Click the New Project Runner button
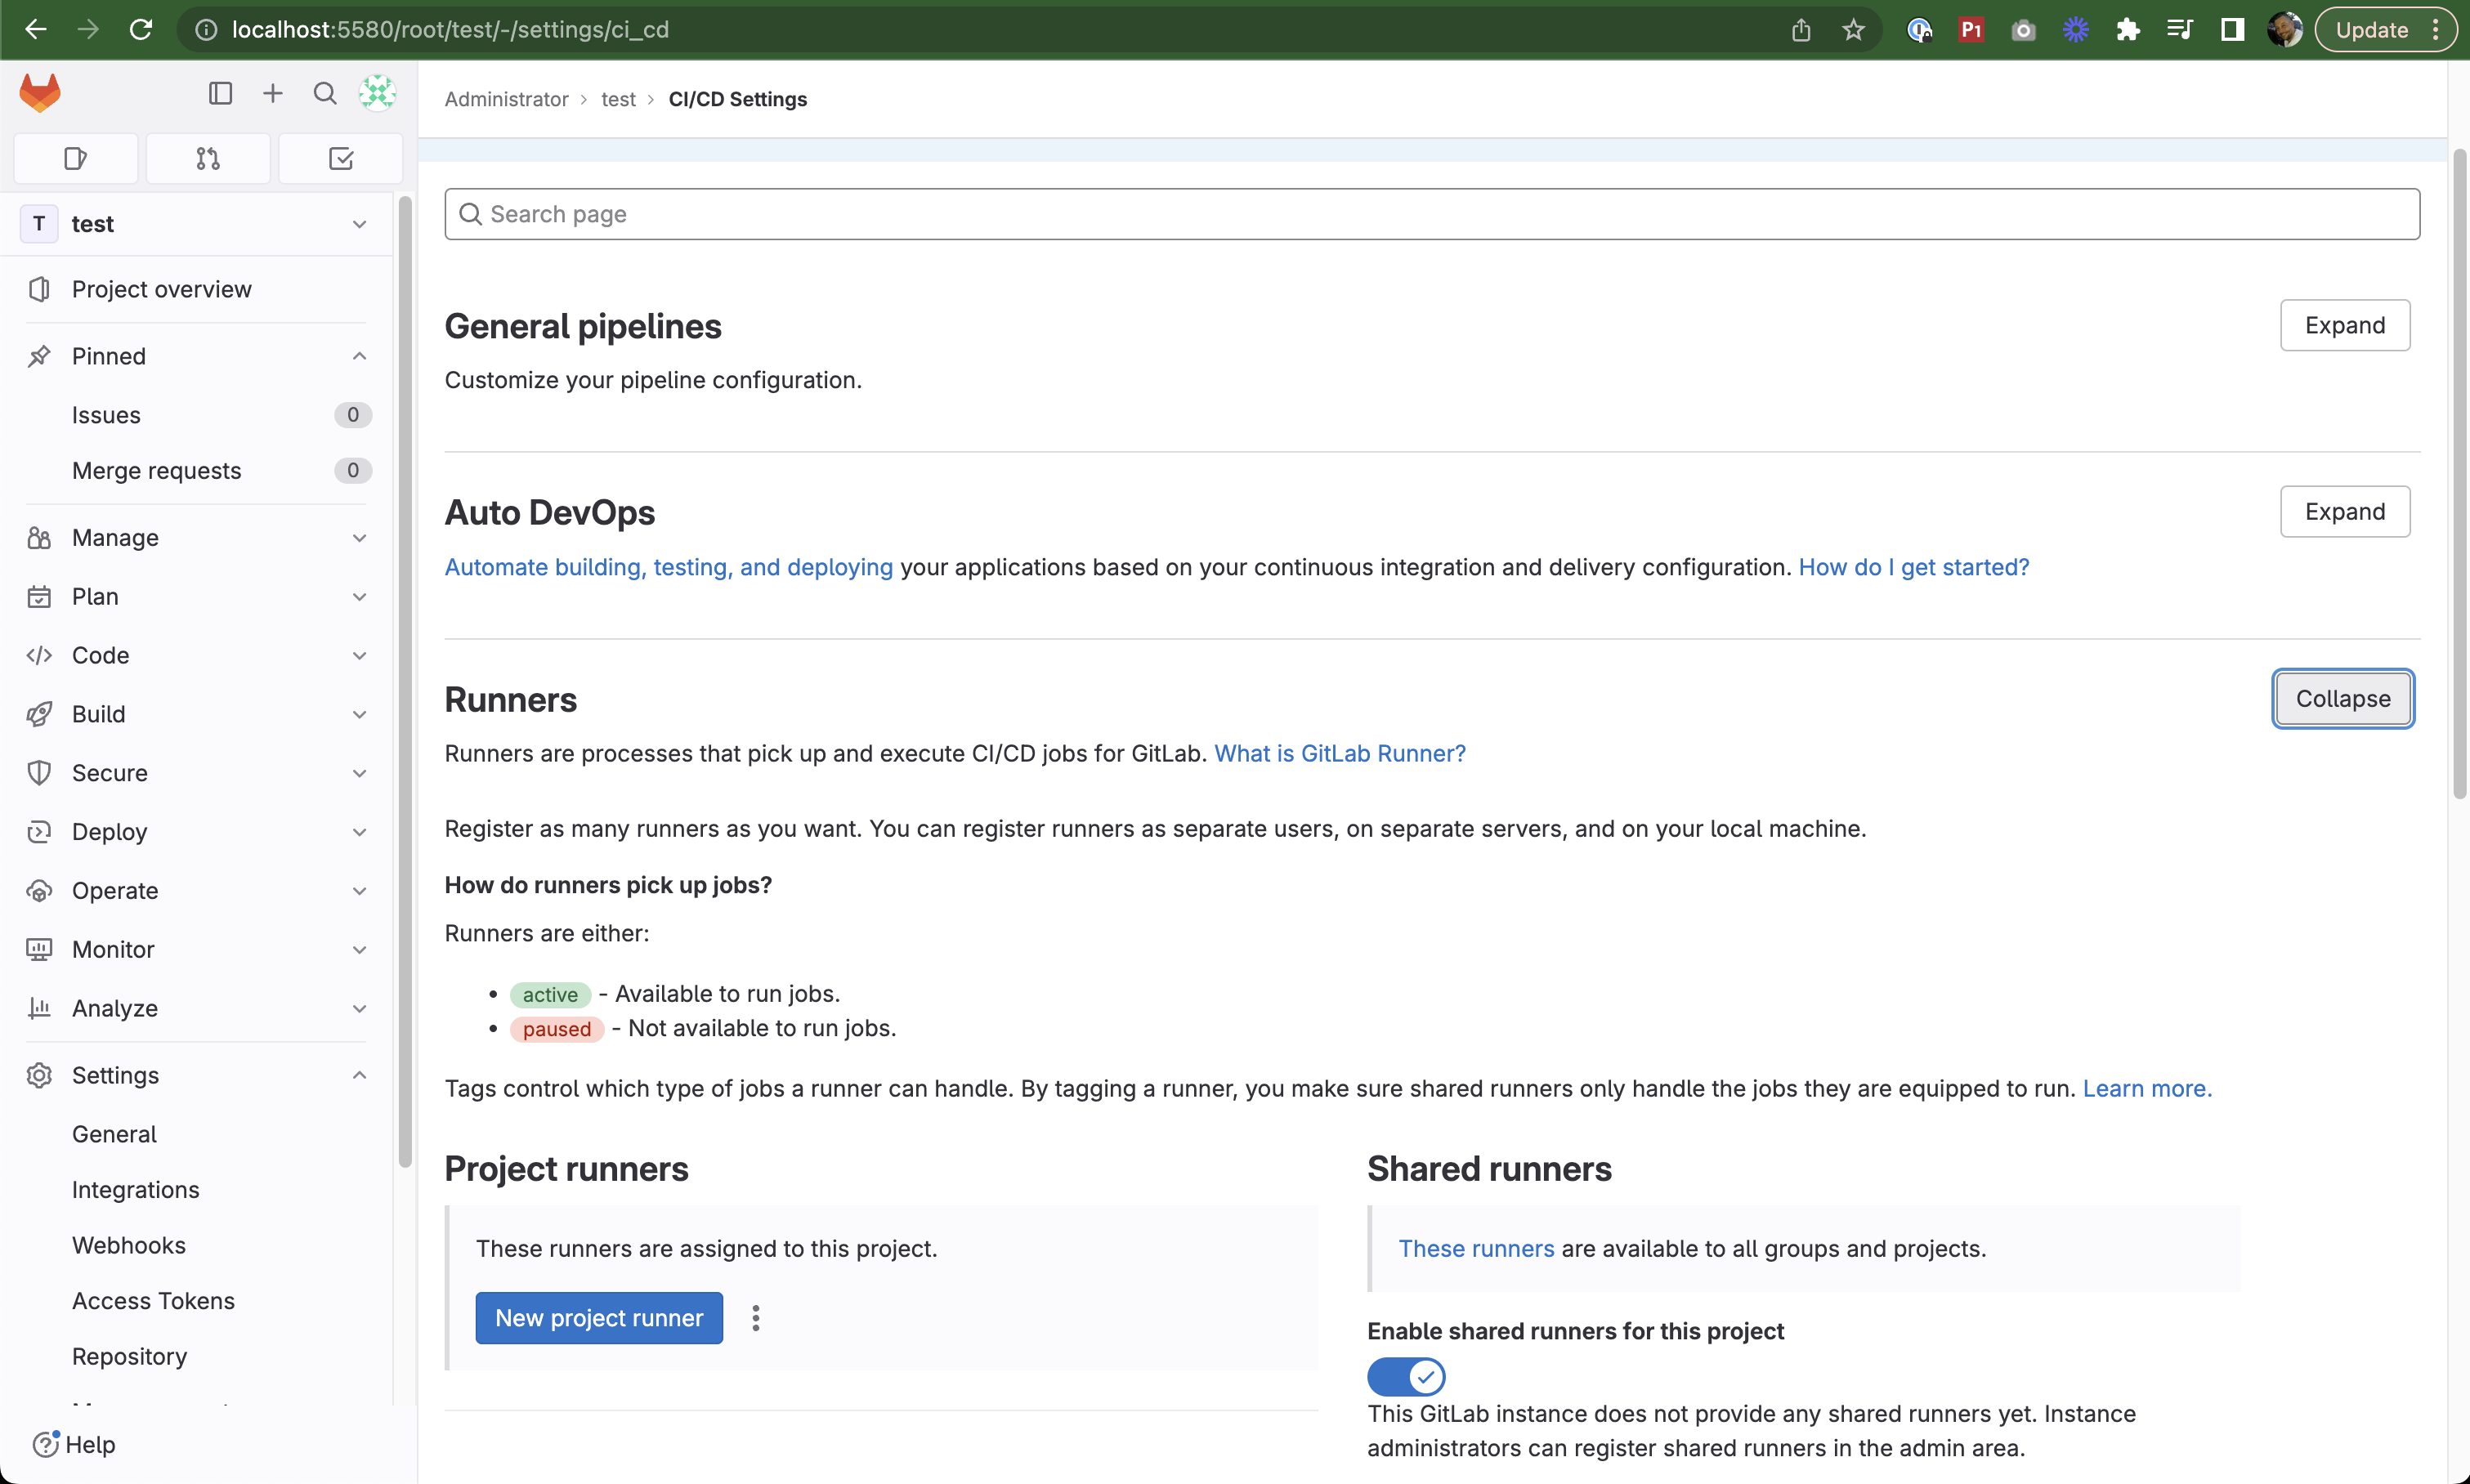The image size is (2470, 1484). [x=598, y=1318]
